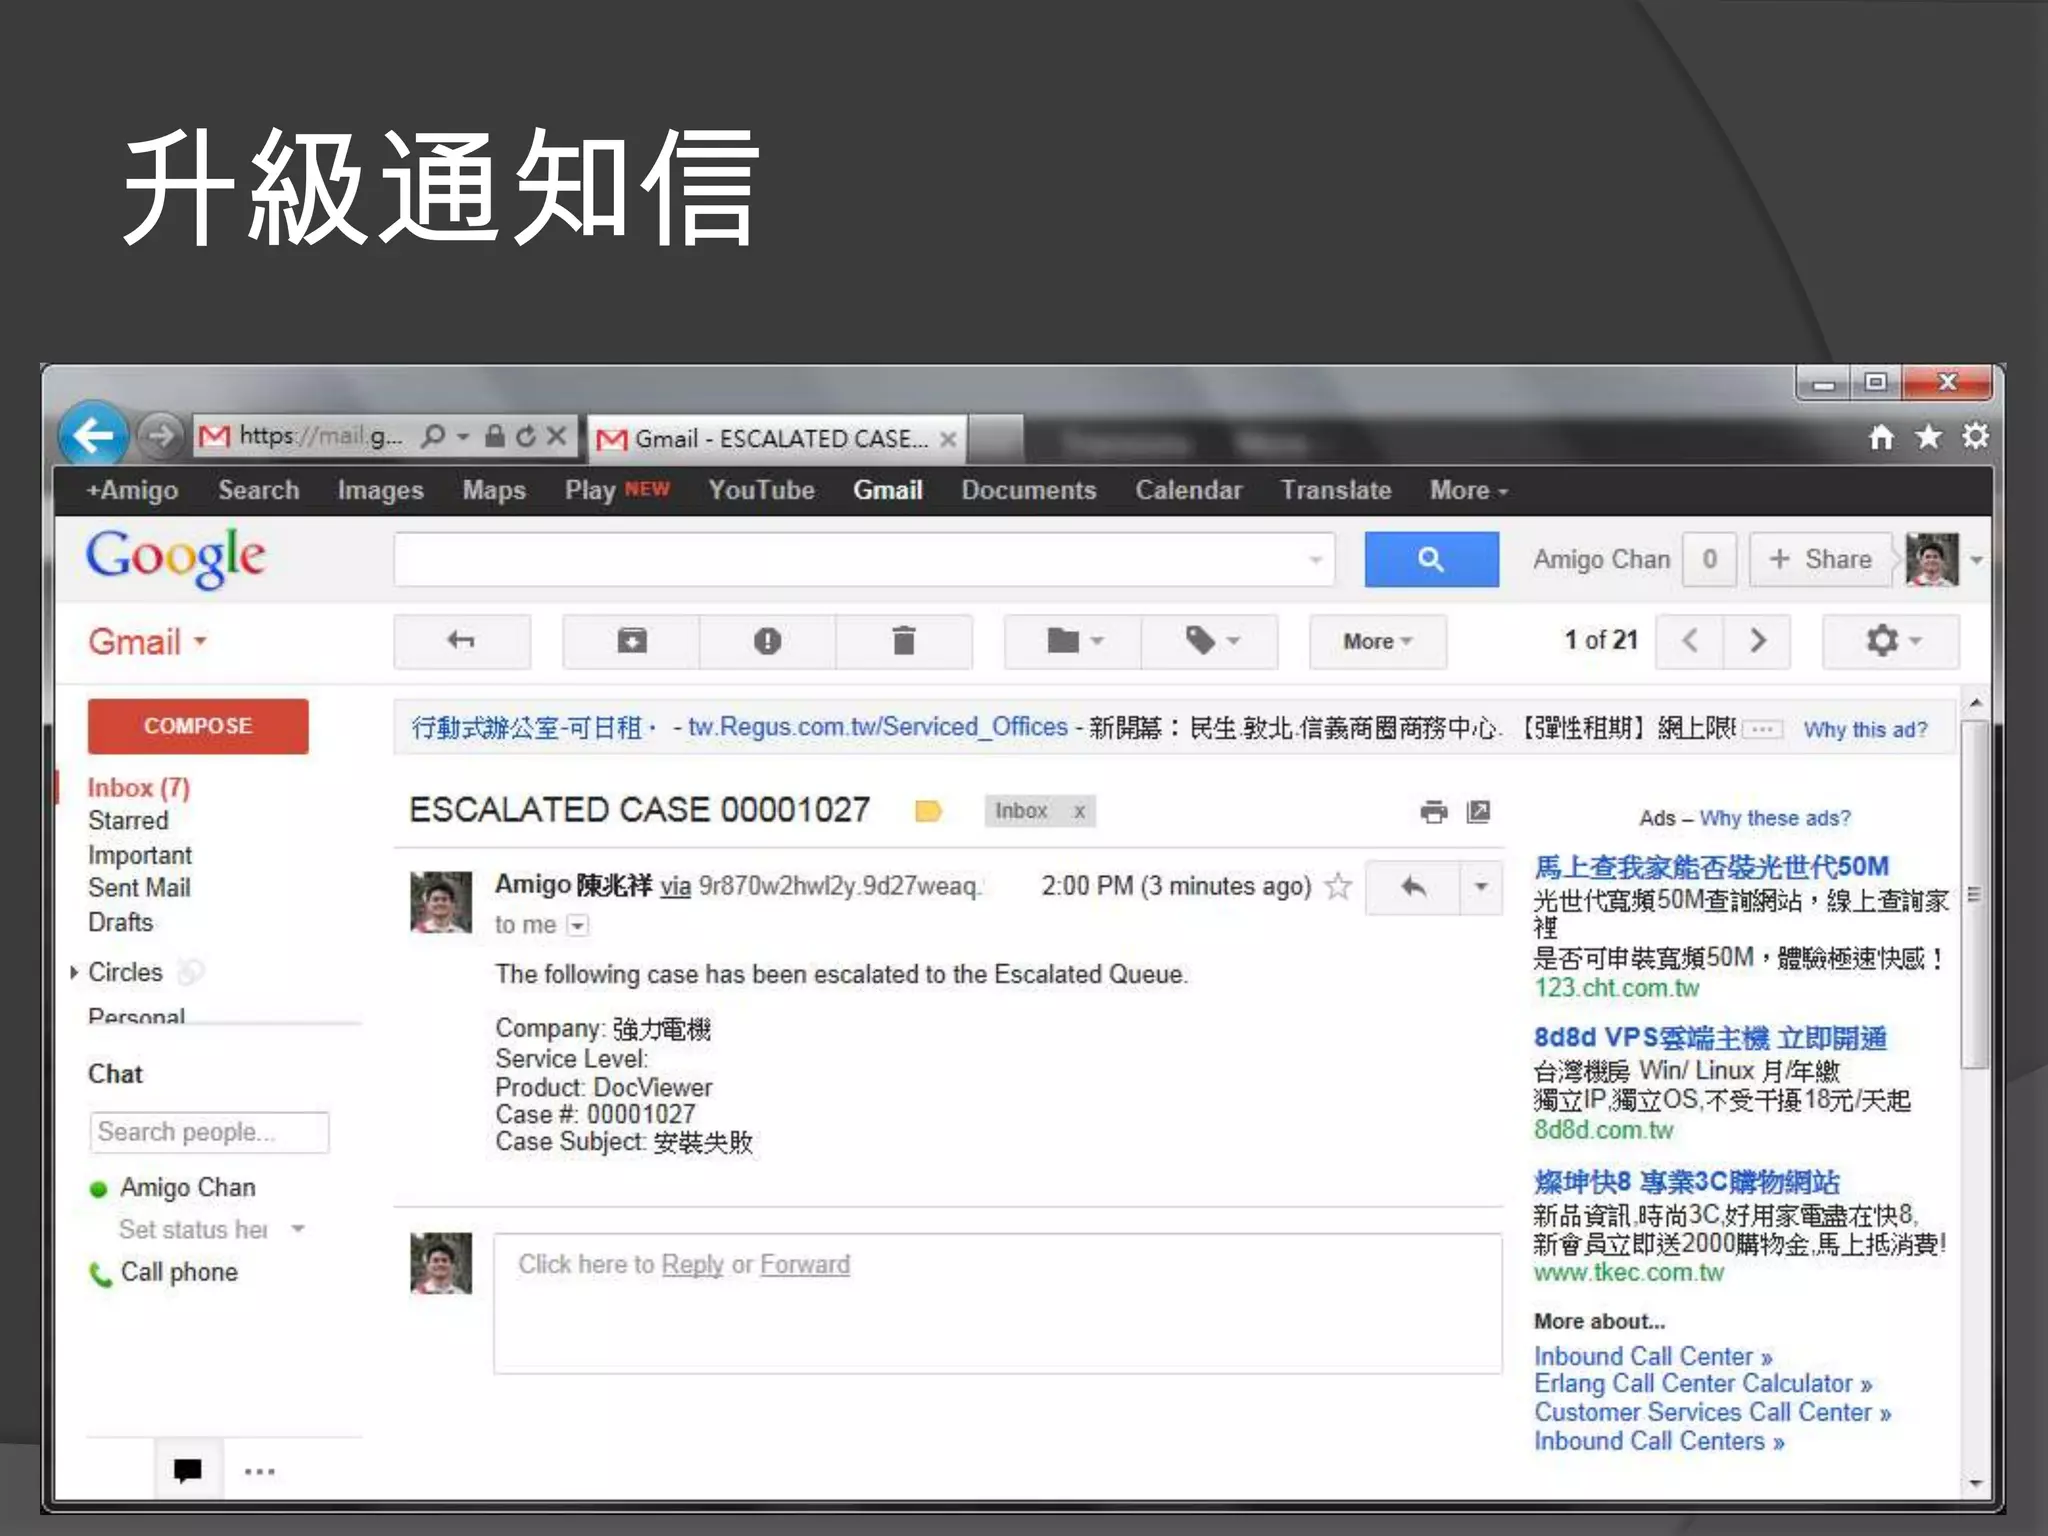Image resolution: width=2048 pixels, height=1536 pixels.
Task: Click 'Why this ad?' link
Action: 1865,730
